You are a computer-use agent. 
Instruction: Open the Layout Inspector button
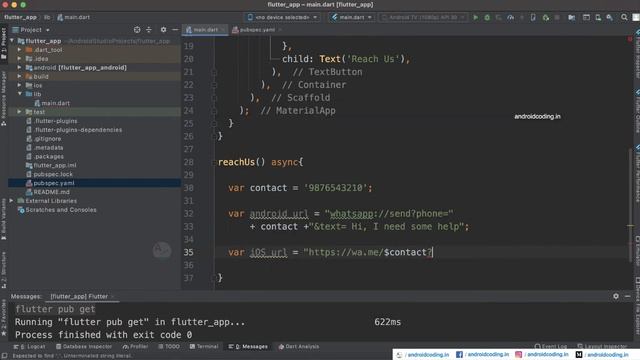coord(602,347)
